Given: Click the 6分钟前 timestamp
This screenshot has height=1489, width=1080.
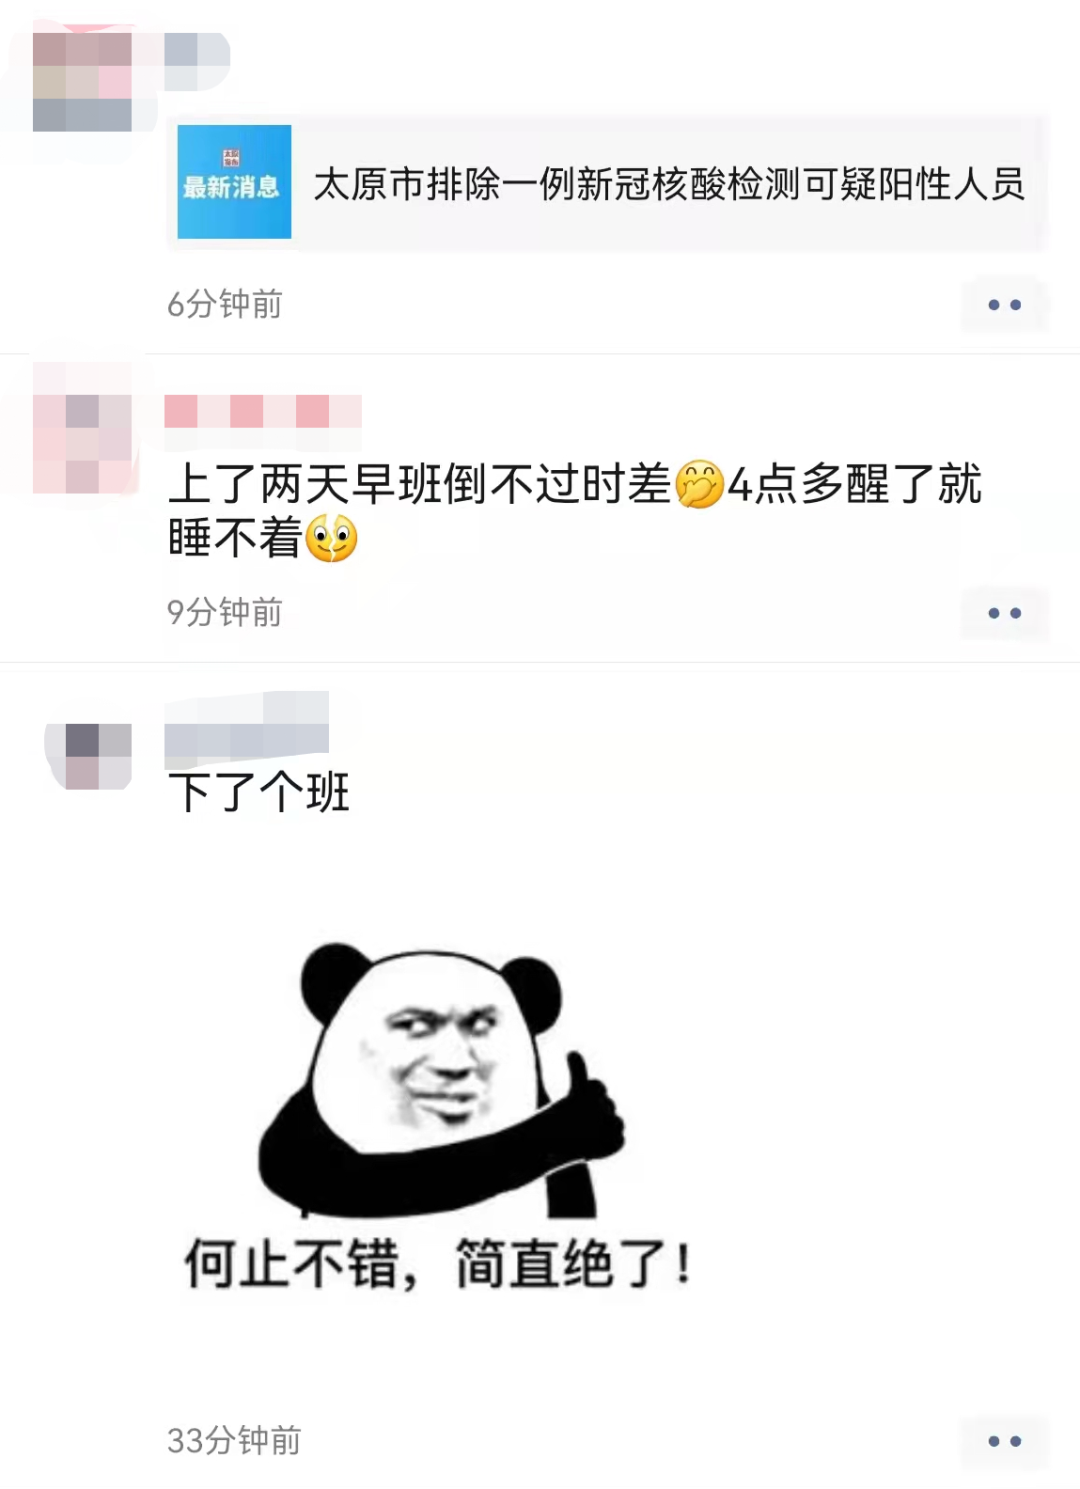Looking at the screenshot, I should [225, 304].
